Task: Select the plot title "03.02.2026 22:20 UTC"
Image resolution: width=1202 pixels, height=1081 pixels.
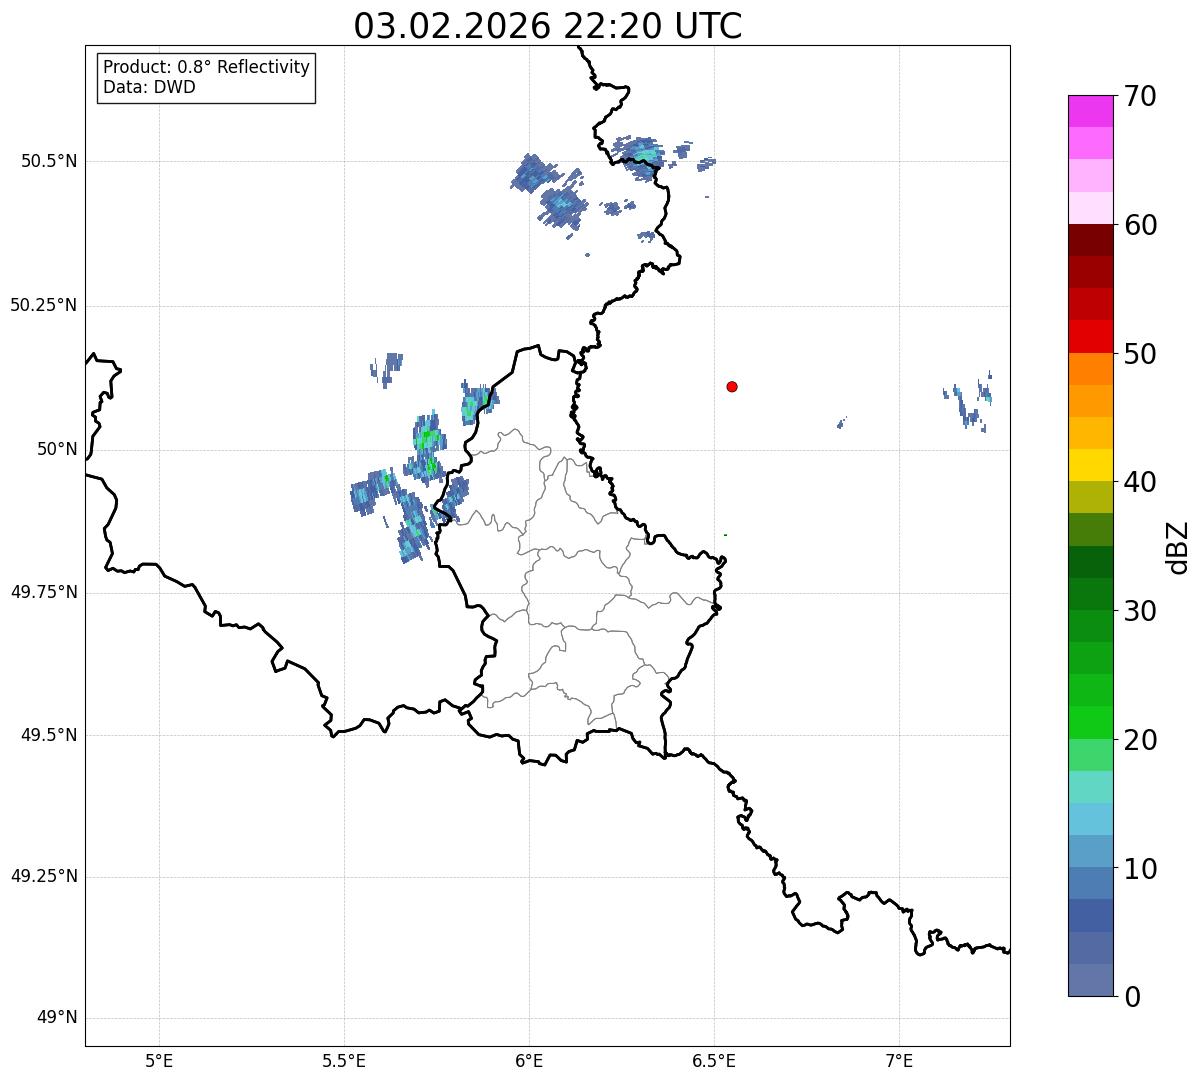Action: pos(548,26)
